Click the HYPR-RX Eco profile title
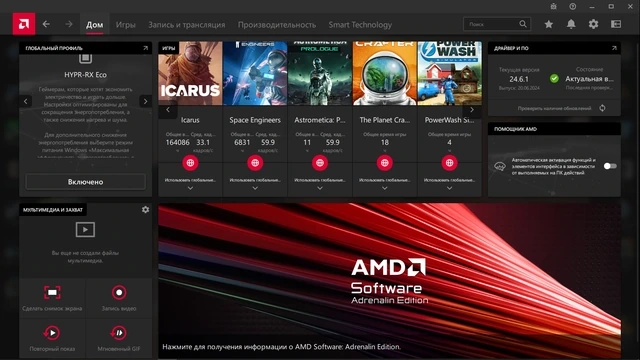This screenshot has height=360, width=640. coord(85,75)
